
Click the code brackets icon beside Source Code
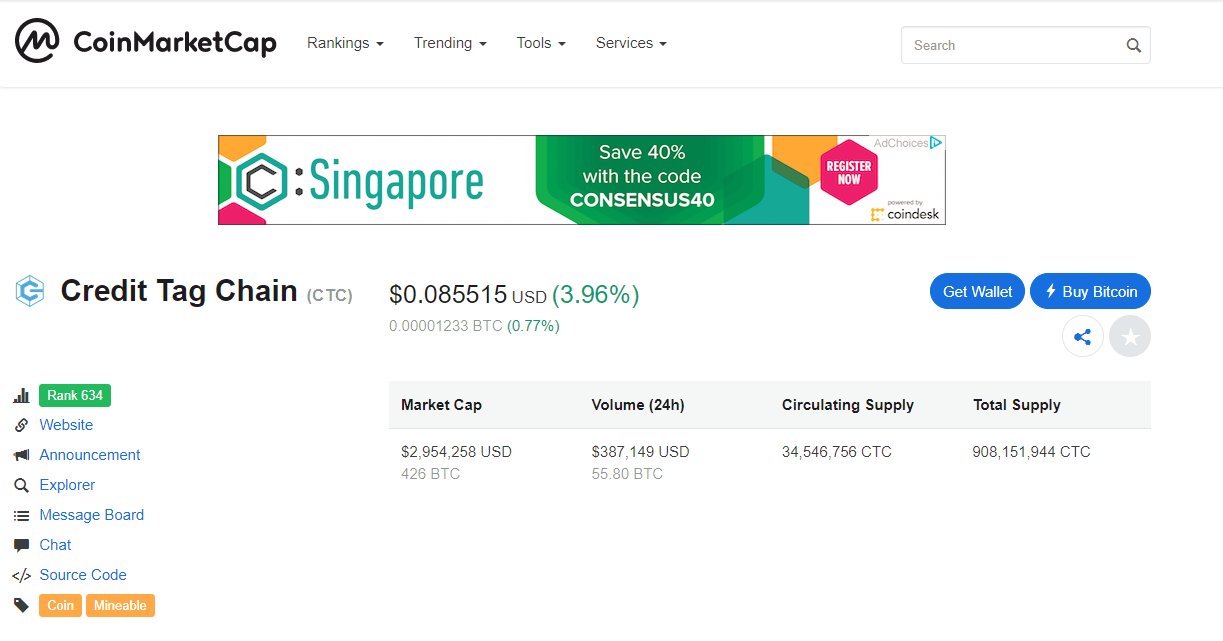click(x=21, y=575)
